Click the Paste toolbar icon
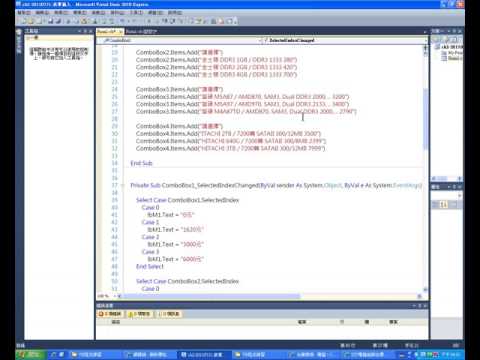480x360 pixels. 84,21
